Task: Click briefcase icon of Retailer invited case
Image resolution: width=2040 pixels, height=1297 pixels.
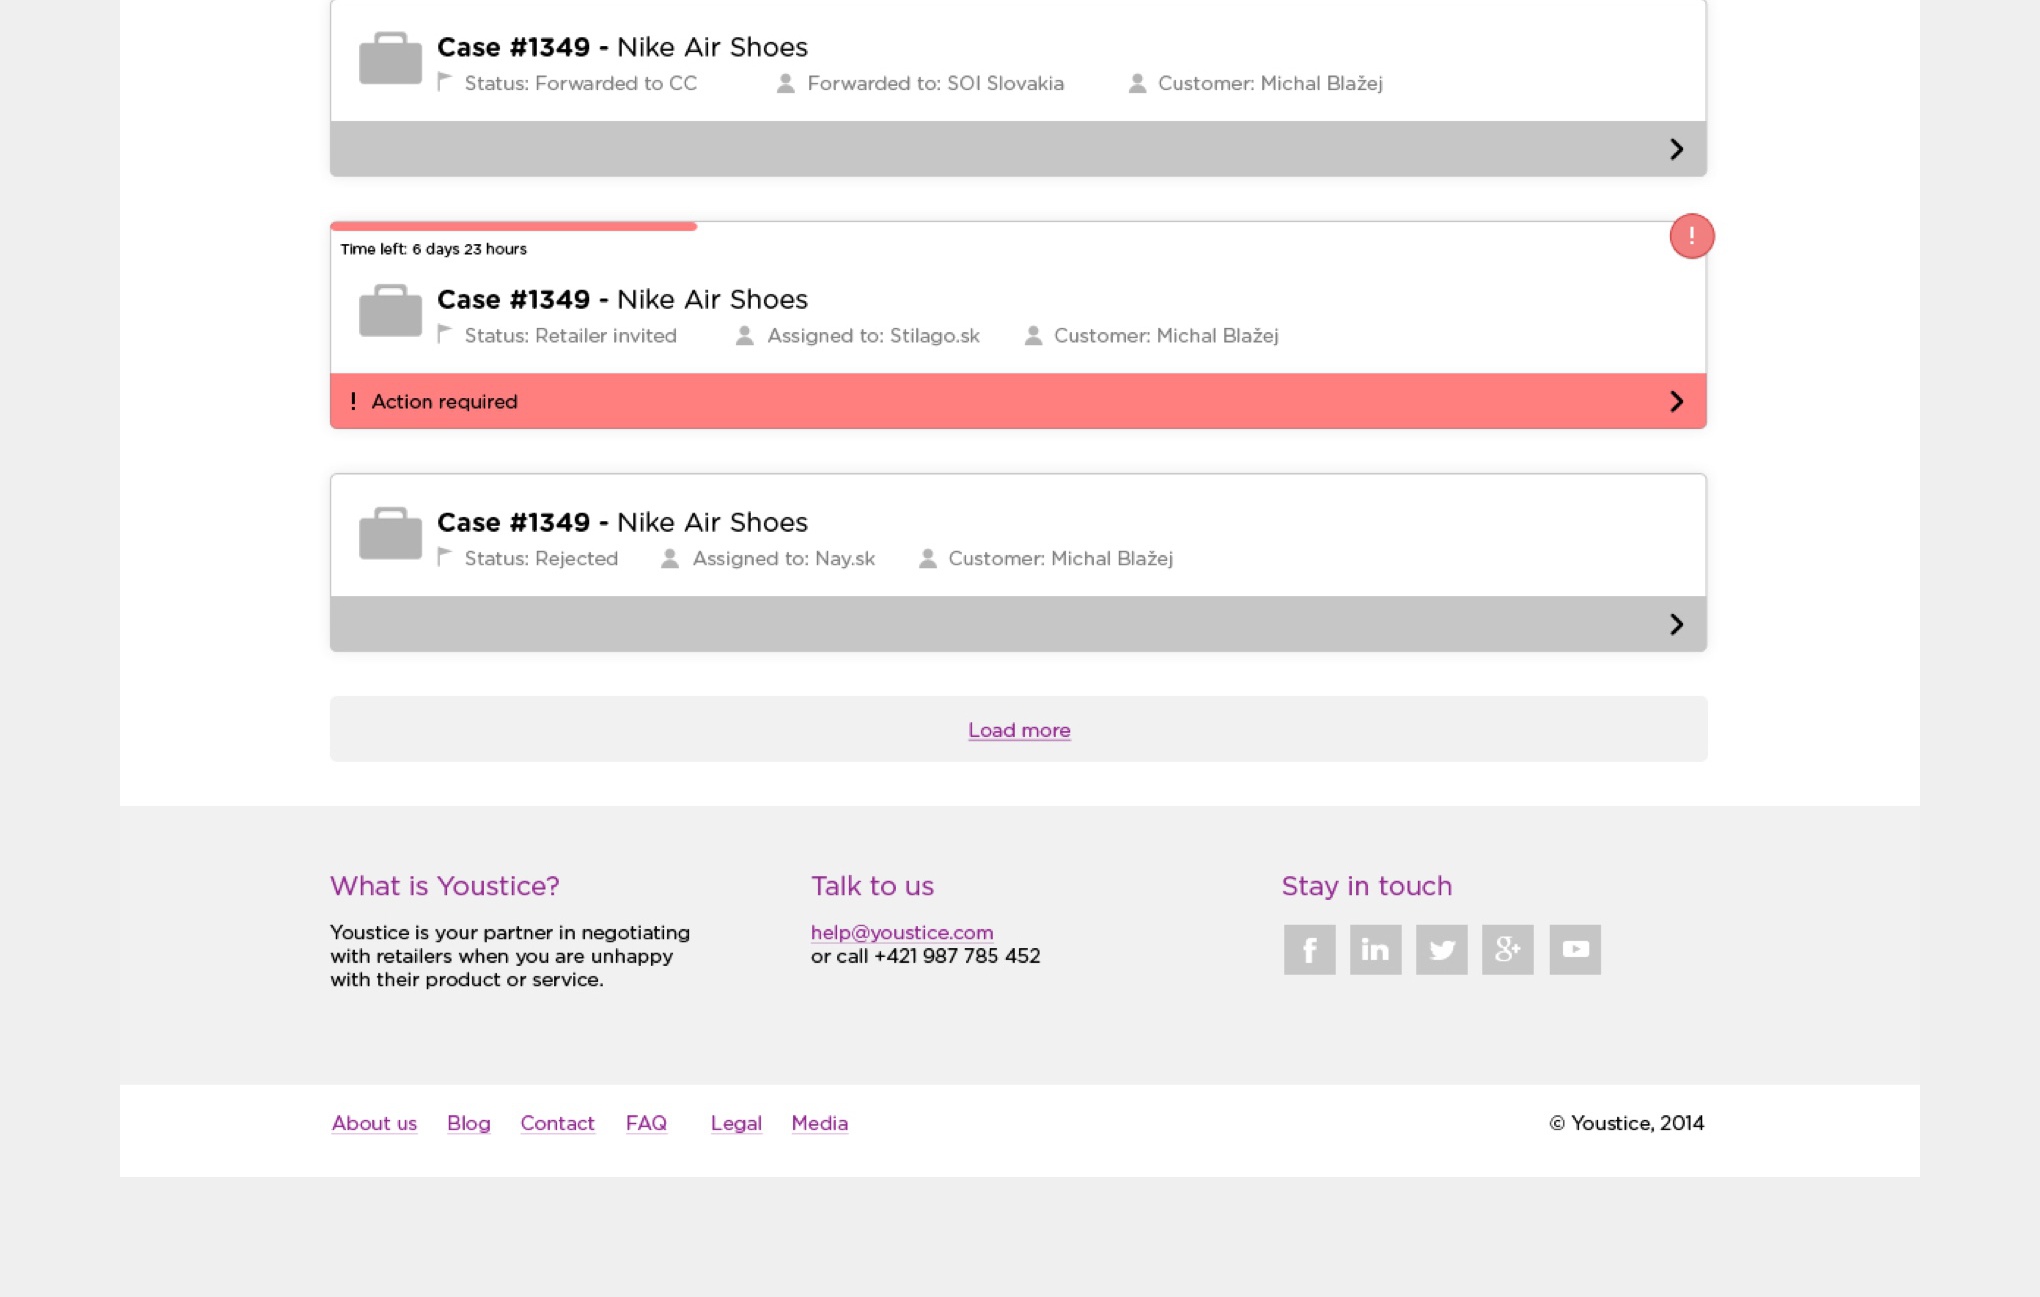Action: (390, 310)
